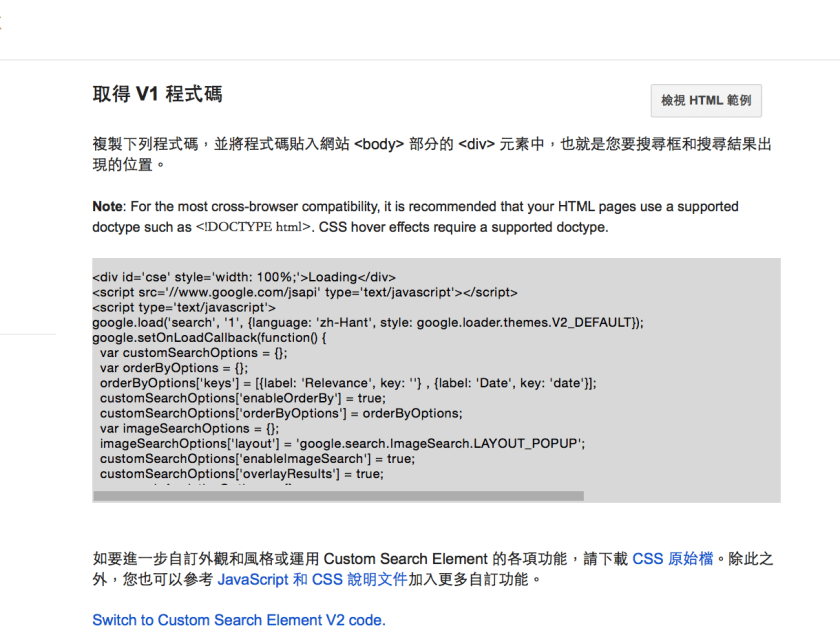
Task: Click the div id='cse' code line
Action: tap(244, 277)
